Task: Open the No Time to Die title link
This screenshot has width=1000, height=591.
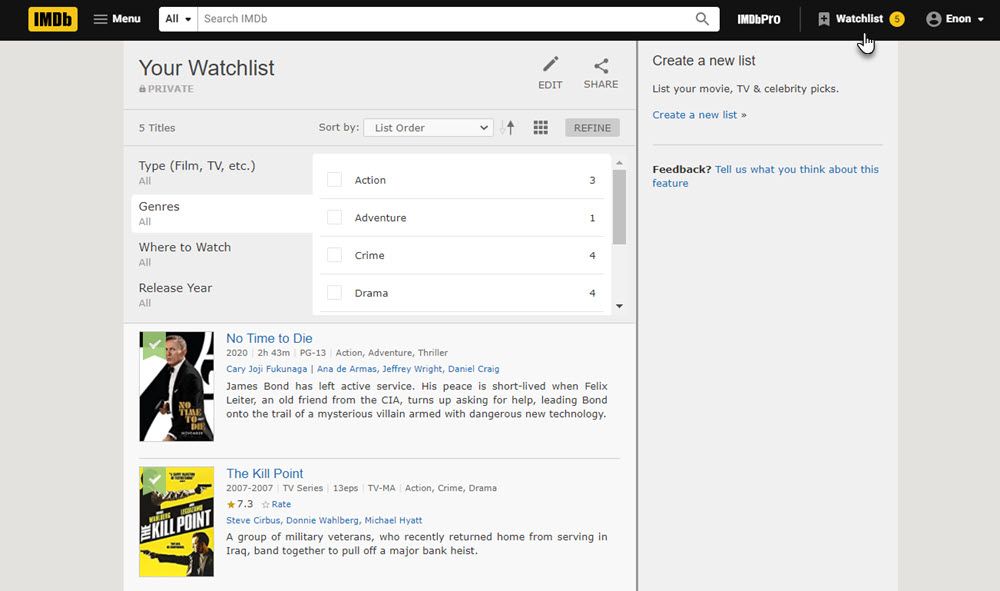Action: click(x=269, y=339)
